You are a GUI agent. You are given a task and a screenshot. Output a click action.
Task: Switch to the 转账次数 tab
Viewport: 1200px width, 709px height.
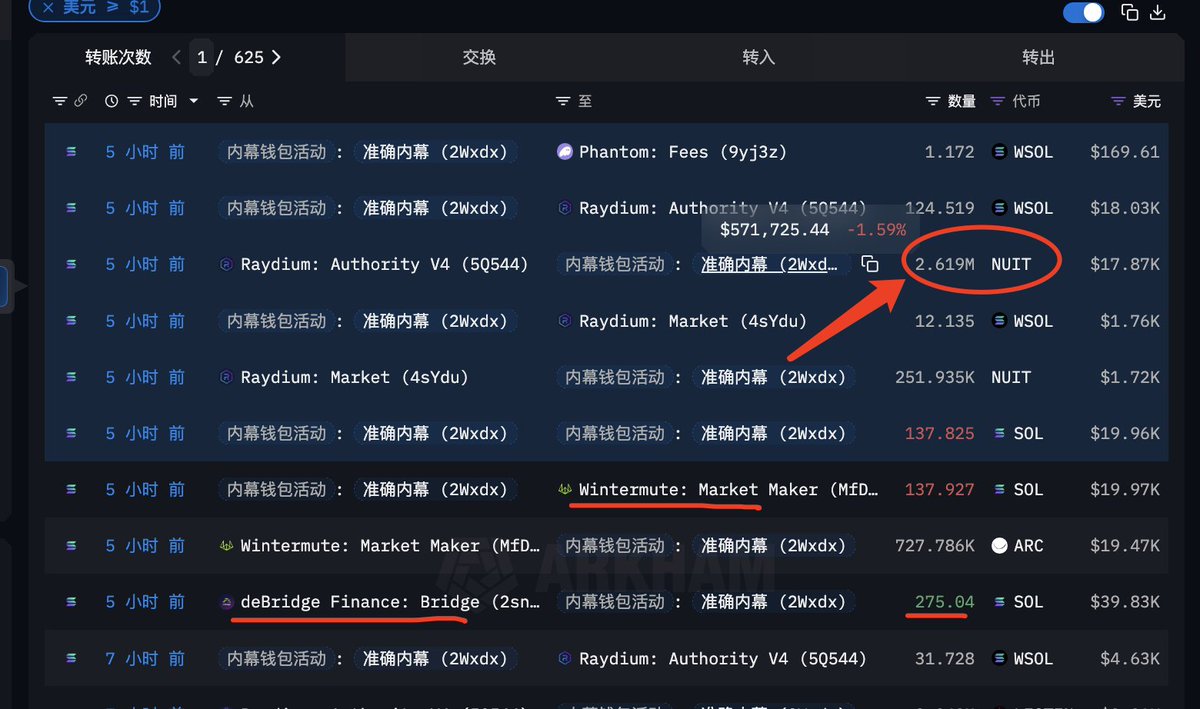[118, 57]
